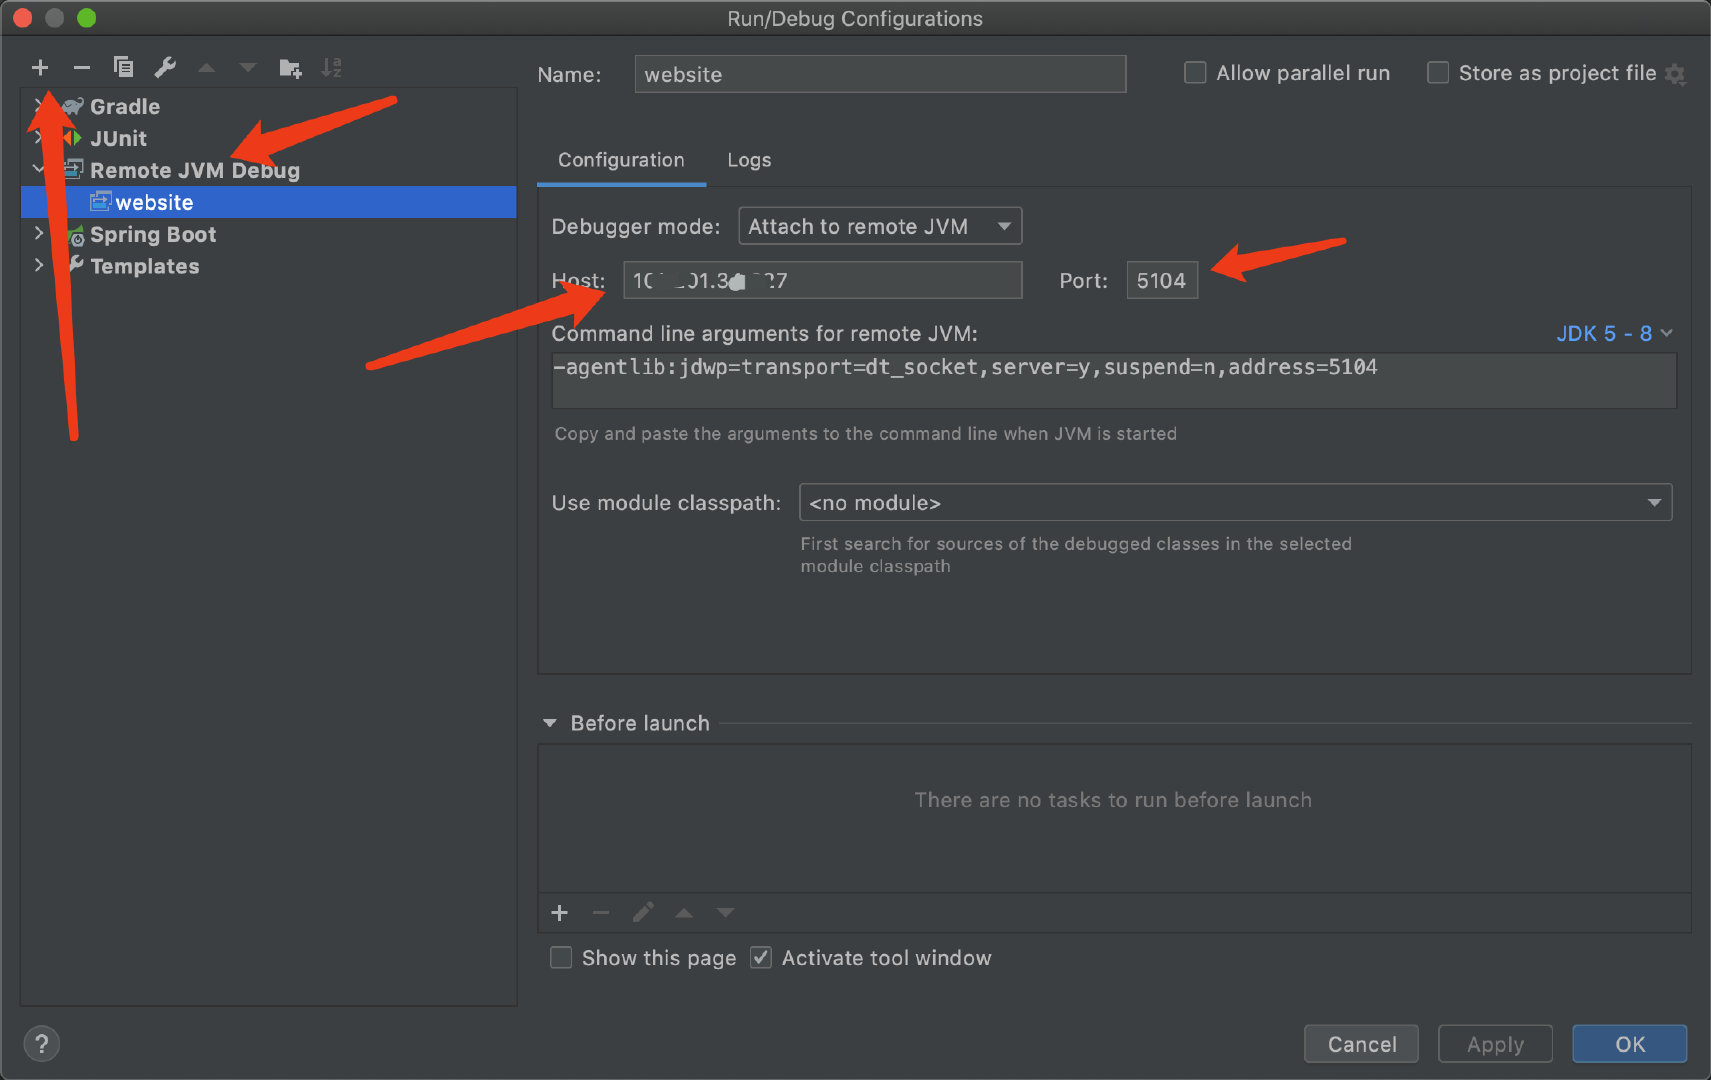Viewport: 1711px width, 1080px height.
Task: Expand the Spring Boot tree node
Action: coord(39,233)
